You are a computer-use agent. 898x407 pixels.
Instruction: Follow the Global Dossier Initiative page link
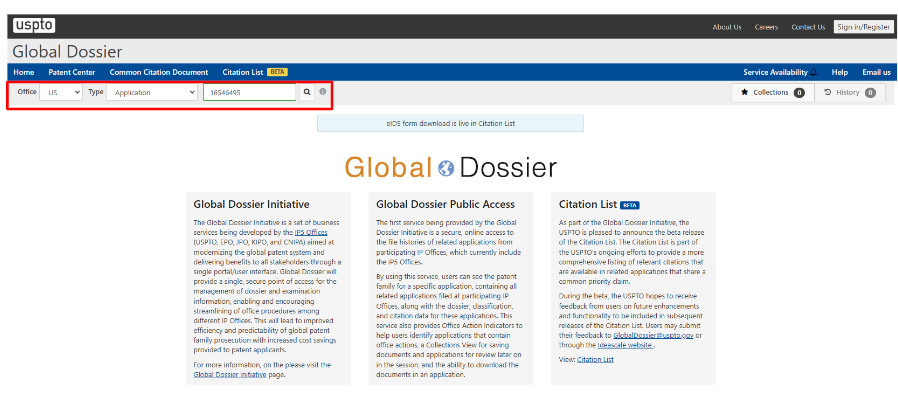click(x=230, y=374)
